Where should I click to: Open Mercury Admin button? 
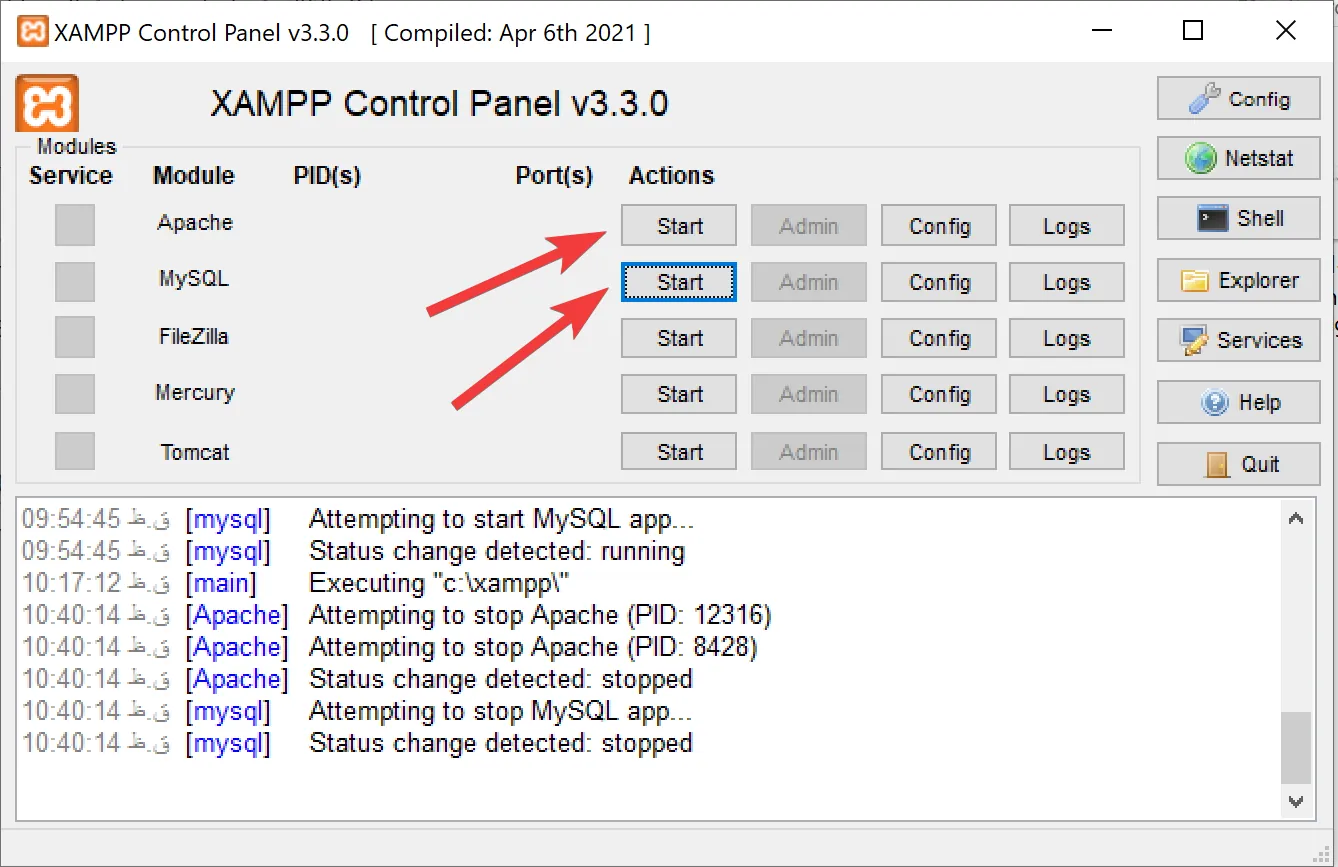point(808,394)
